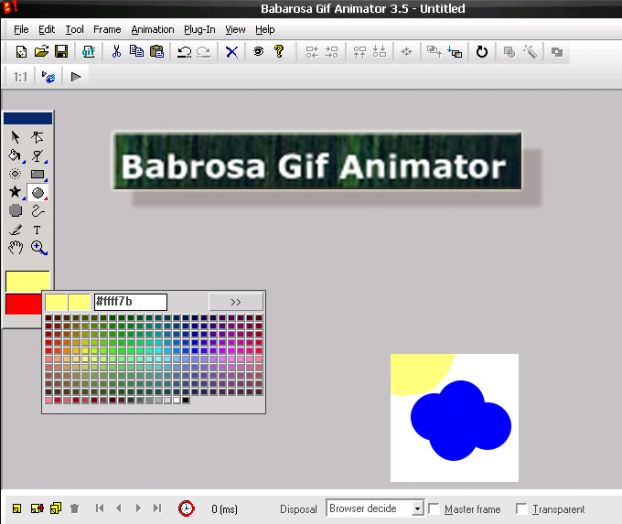This screenshot has height=524, width=622.
Task: Open the Plug-In menu
Action: pos(200,30)
